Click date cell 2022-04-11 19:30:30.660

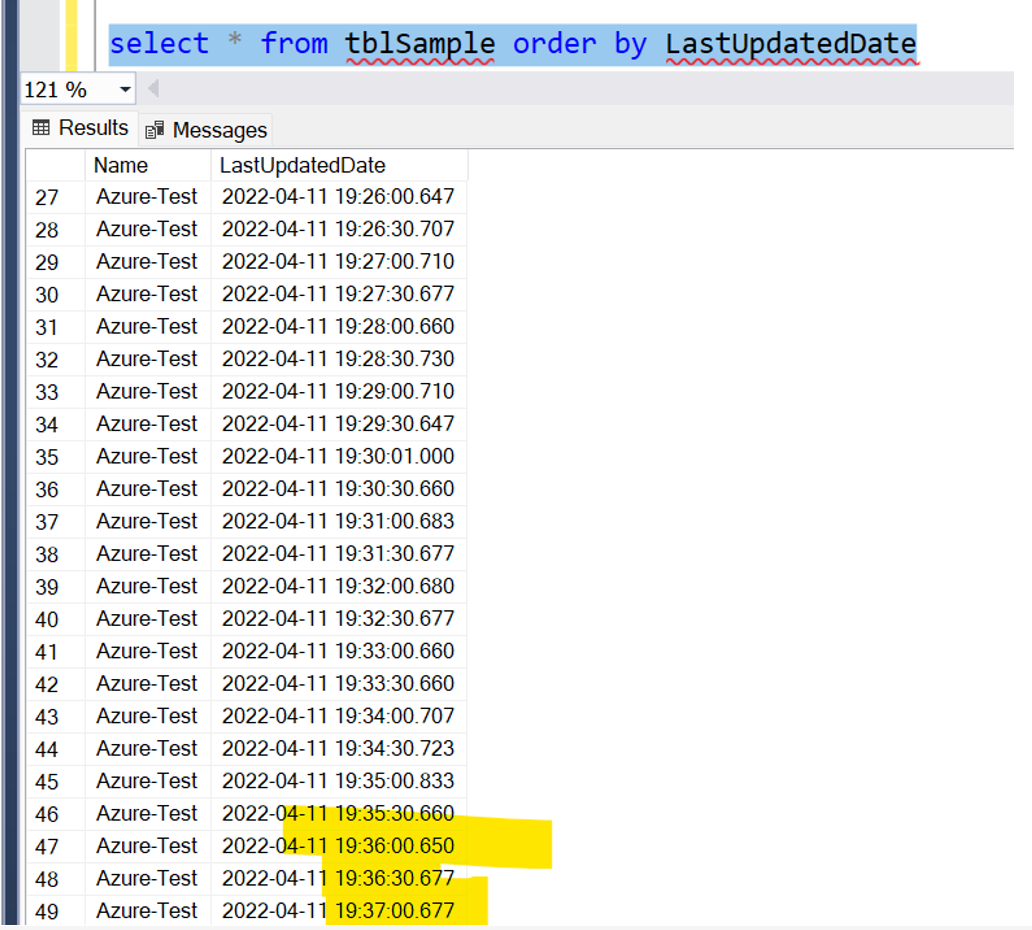[x=339, y=489]
